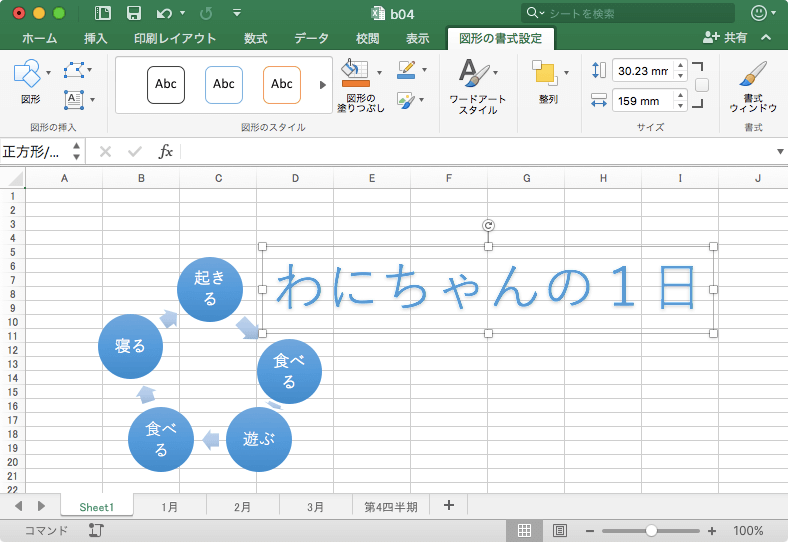Viewport: 788px width, 542px height.
Task: Click the shape outline pencil icon
Action: [x=406, y=70]
